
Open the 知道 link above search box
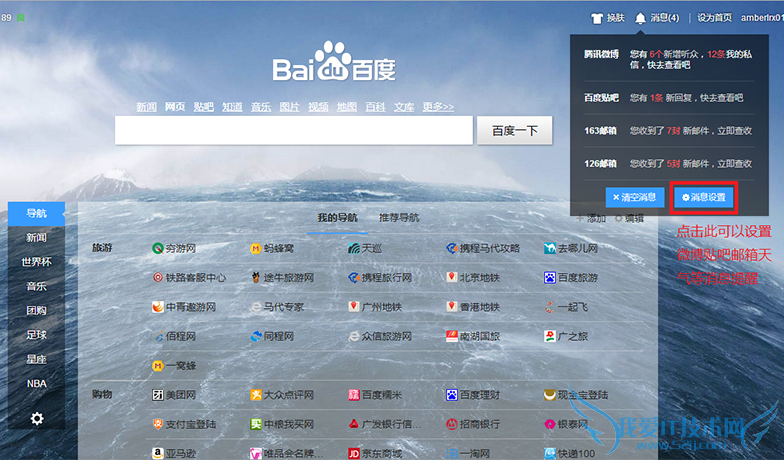point(232,106)
